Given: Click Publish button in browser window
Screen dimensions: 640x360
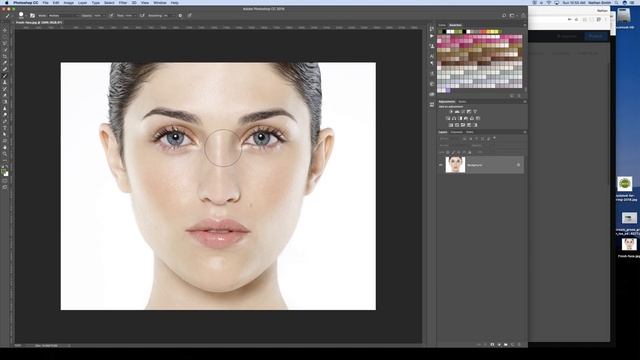Looking at the screenshot, I should pyautogui.click(x=596, y=36).
